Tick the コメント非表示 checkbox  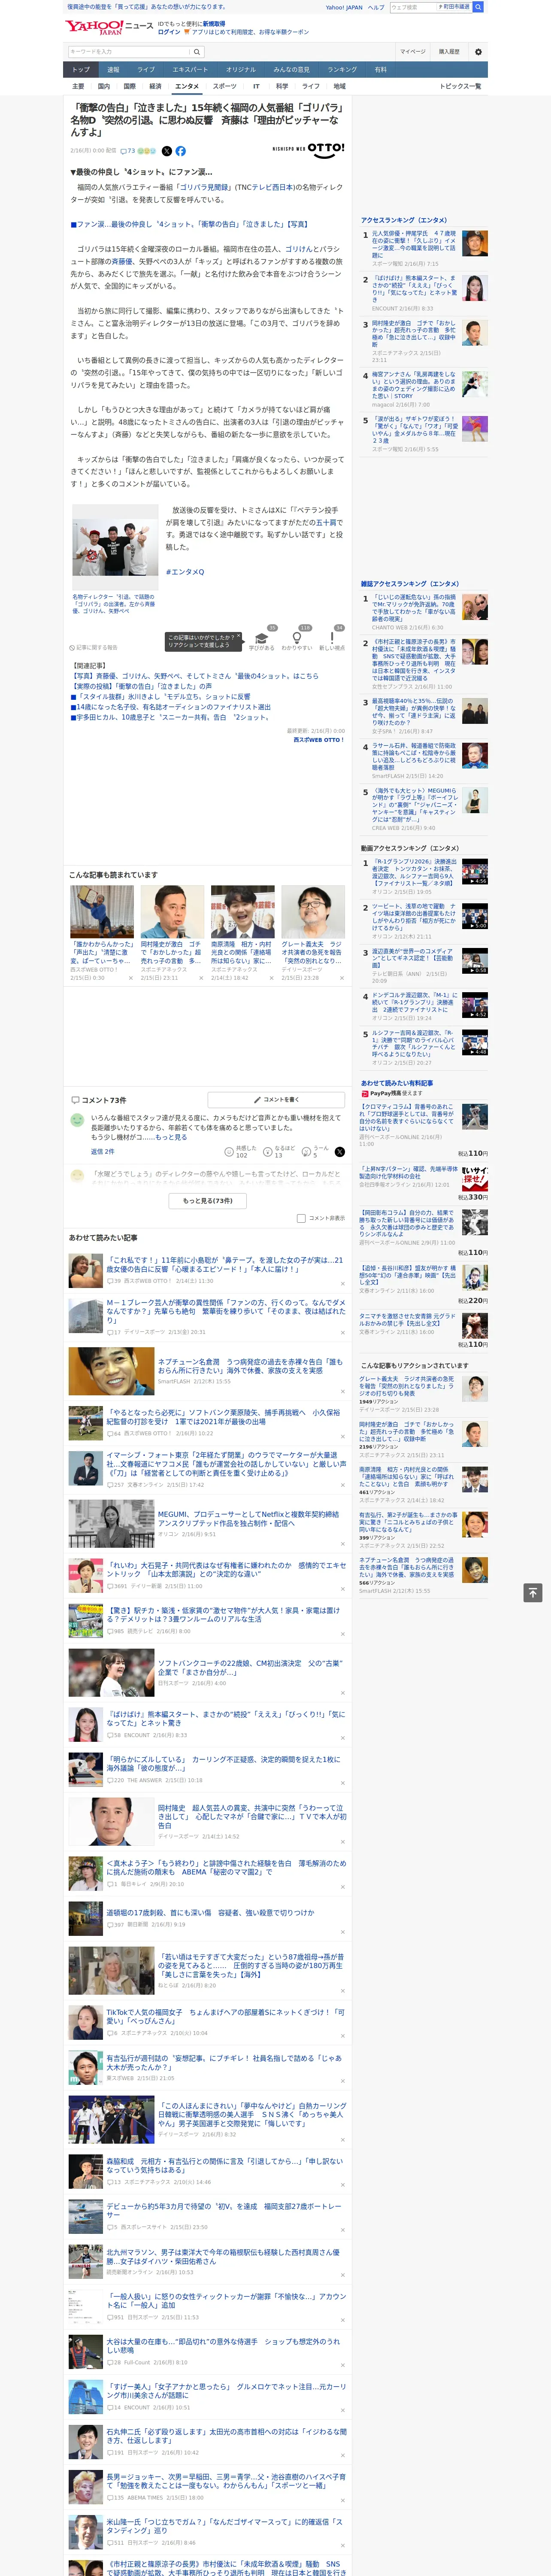coord(301,1218)
